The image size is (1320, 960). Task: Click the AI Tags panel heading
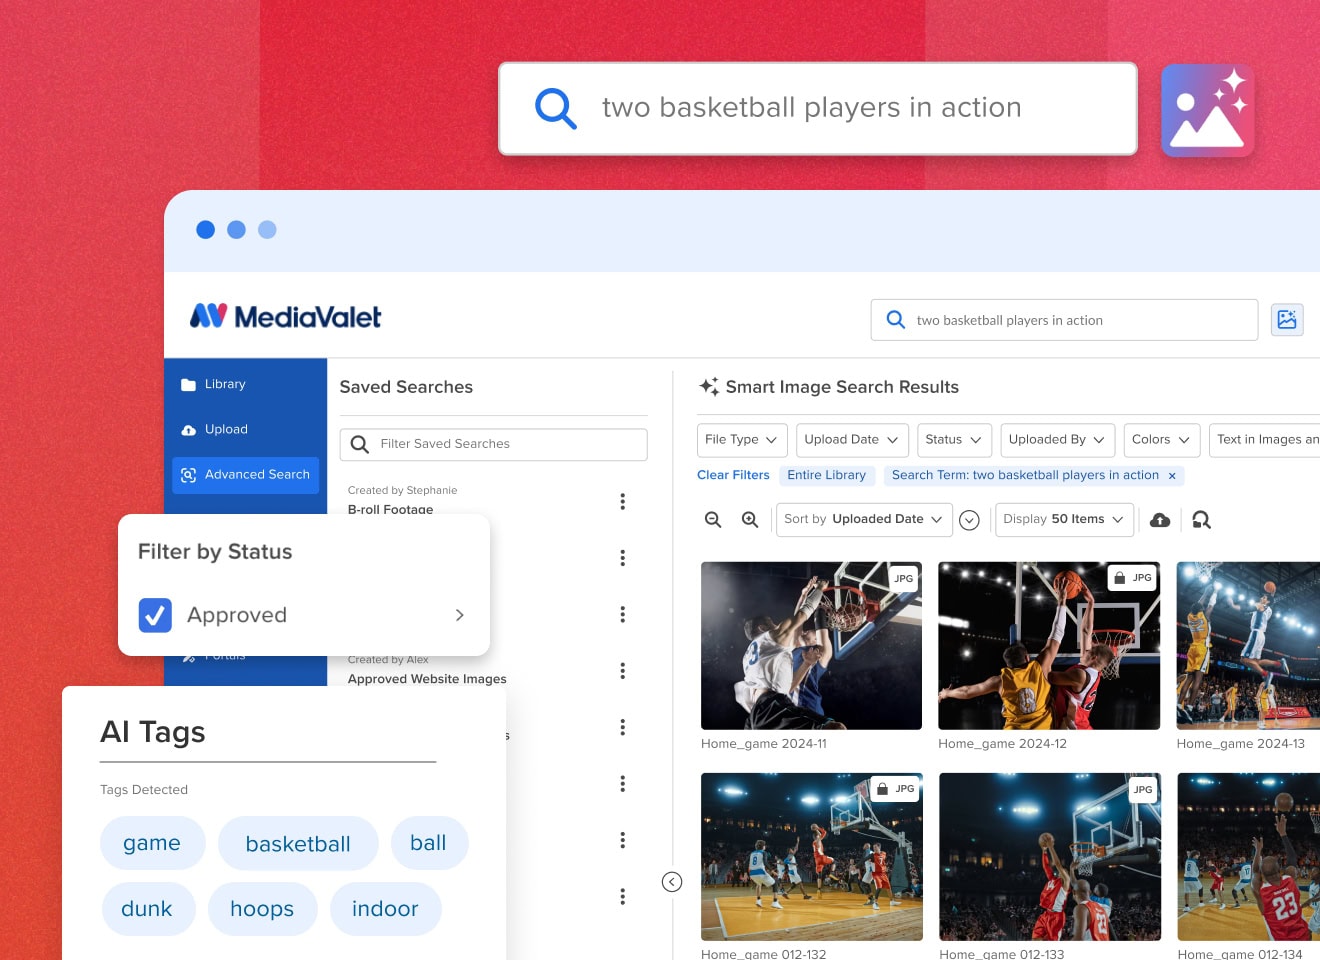tap(153, 732)
